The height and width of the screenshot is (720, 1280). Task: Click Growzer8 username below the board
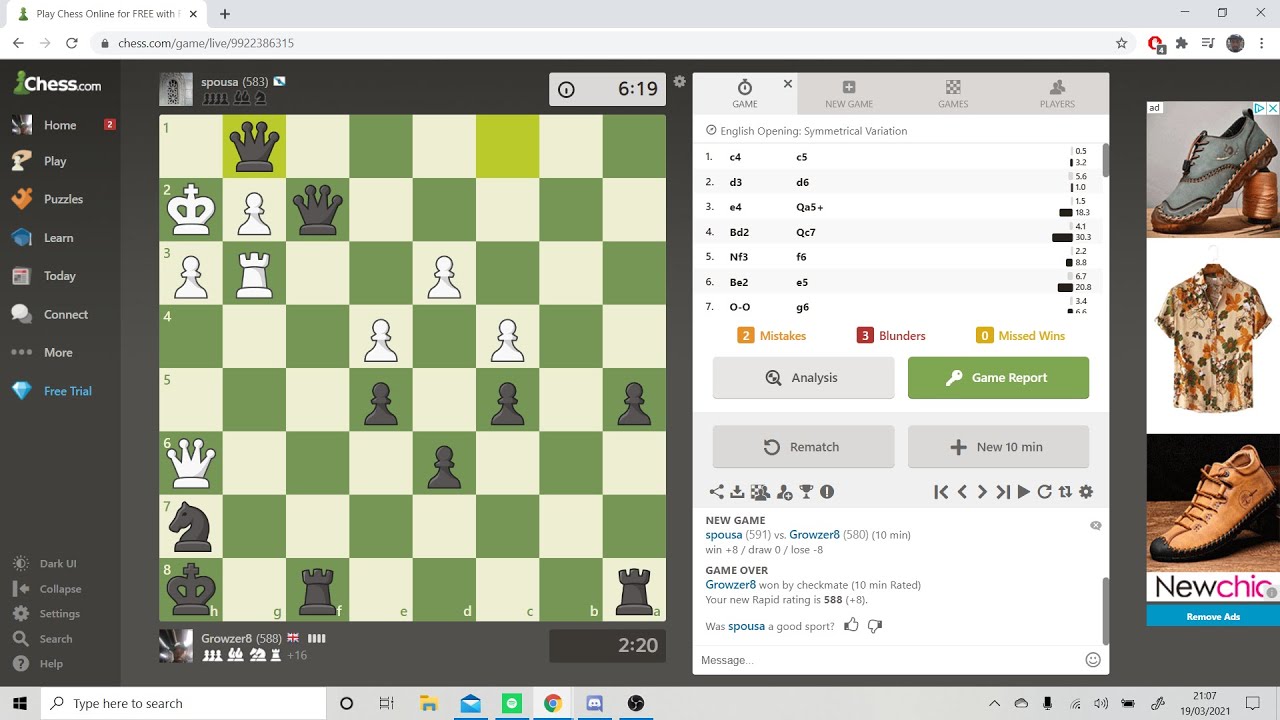point(226,638)
